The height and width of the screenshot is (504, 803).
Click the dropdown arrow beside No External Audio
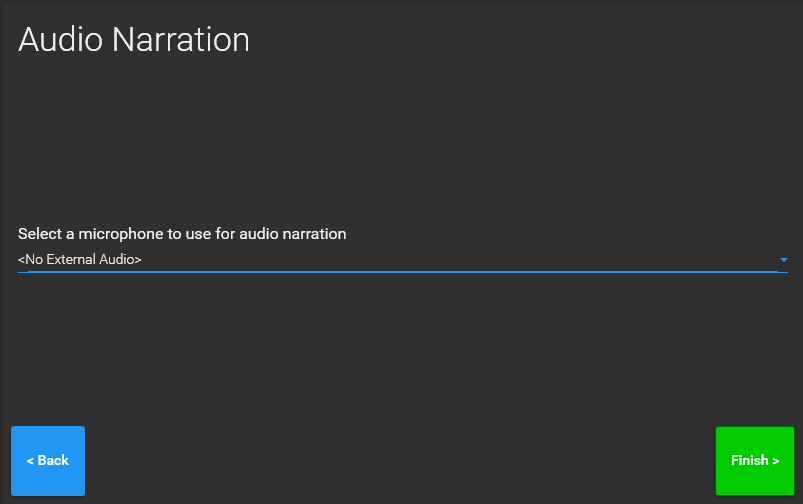784,260
